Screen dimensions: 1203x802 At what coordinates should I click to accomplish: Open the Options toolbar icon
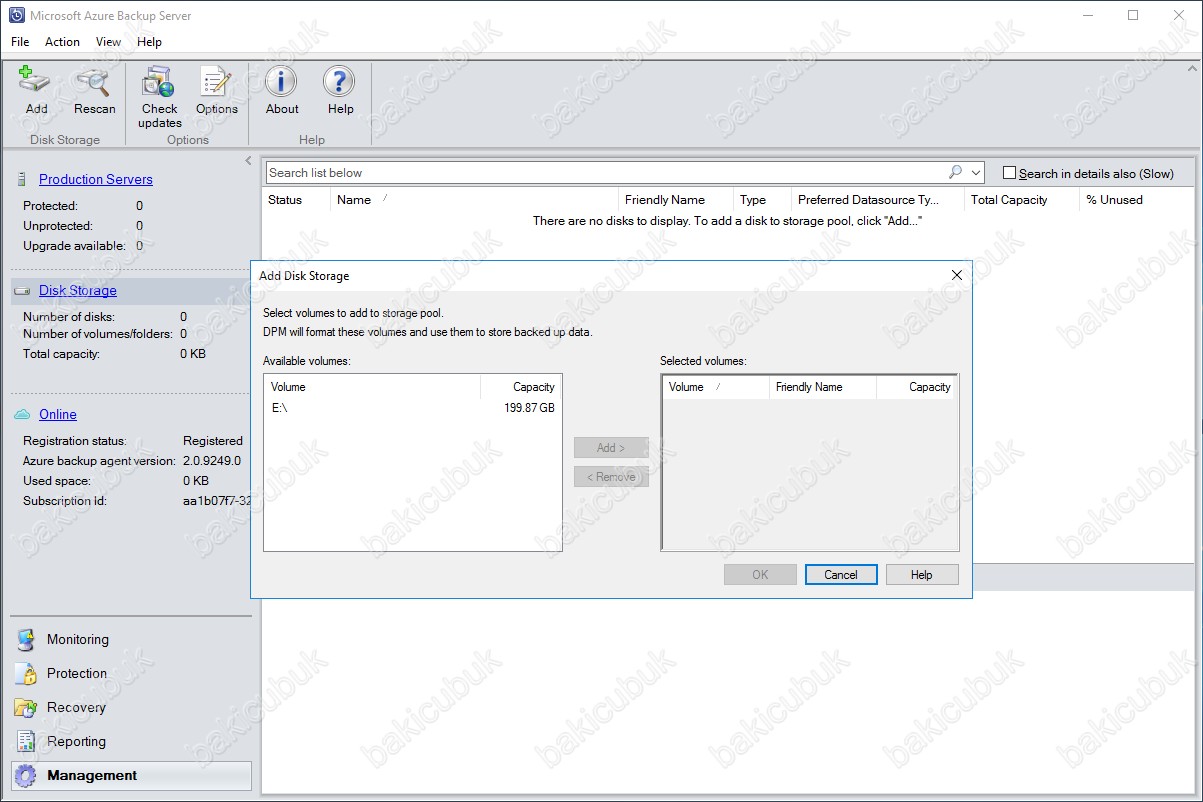(x=216, y=82)
